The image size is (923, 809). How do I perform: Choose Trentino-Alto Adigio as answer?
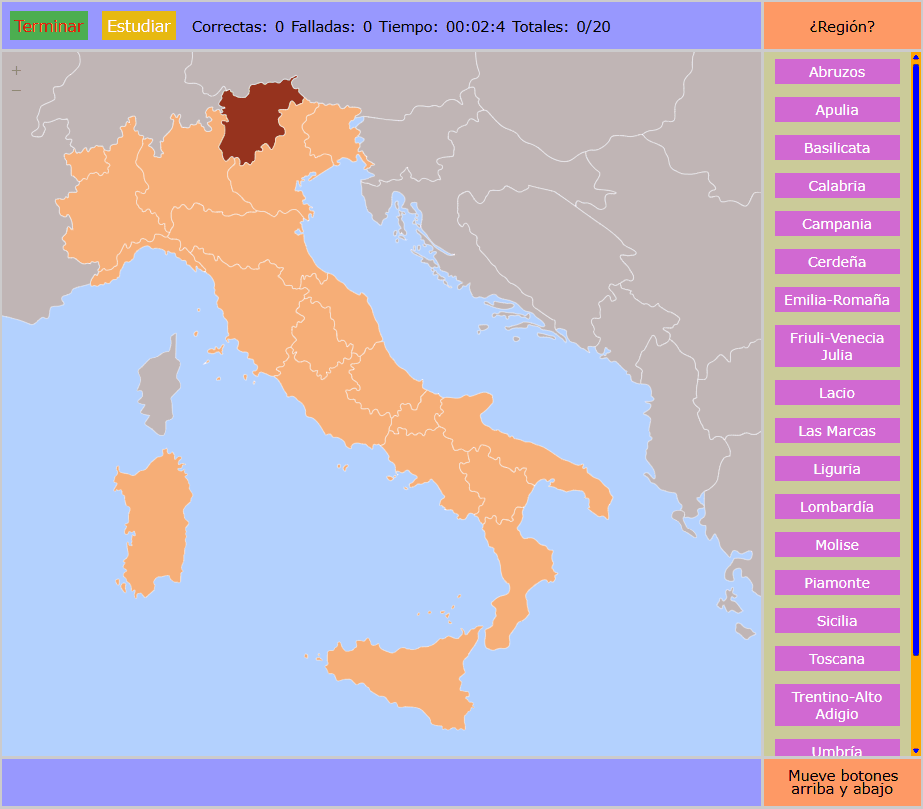pos(837,704)
